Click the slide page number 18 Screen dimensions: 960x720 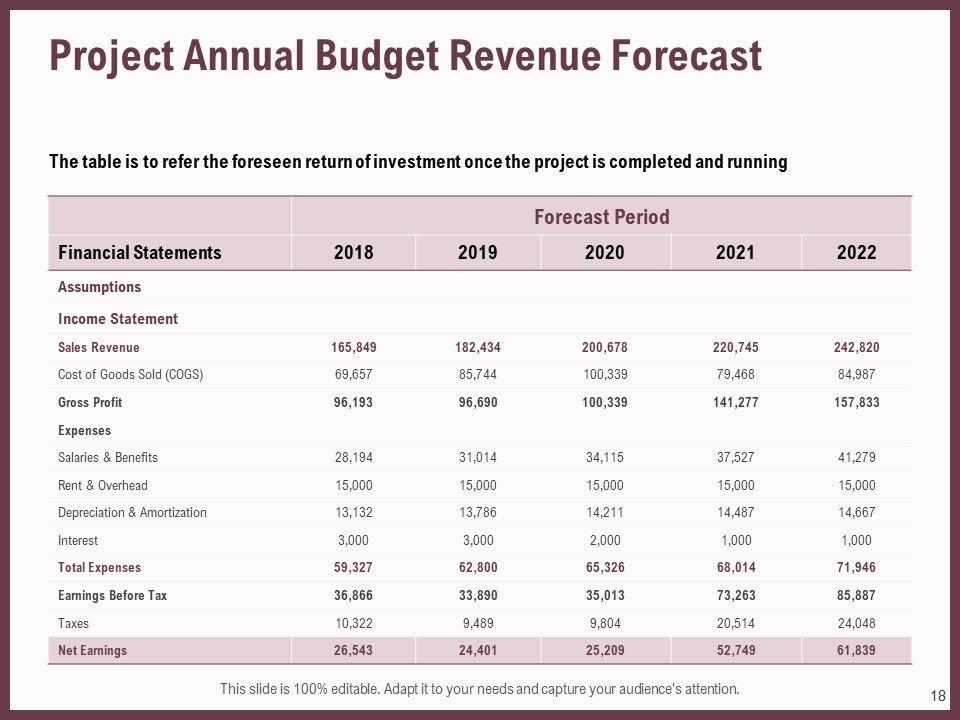[x=937, y=694]
